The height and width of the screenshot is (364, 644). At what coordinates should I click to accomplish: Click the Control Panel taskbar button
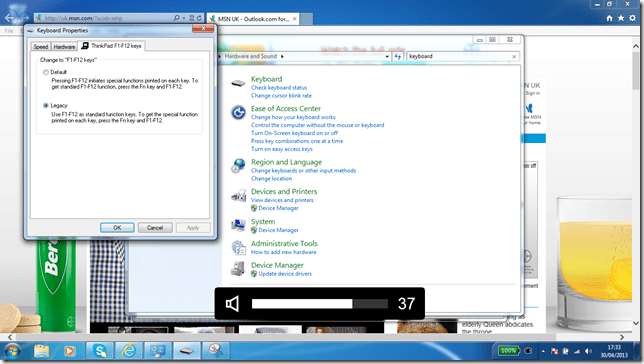[158, 351]
